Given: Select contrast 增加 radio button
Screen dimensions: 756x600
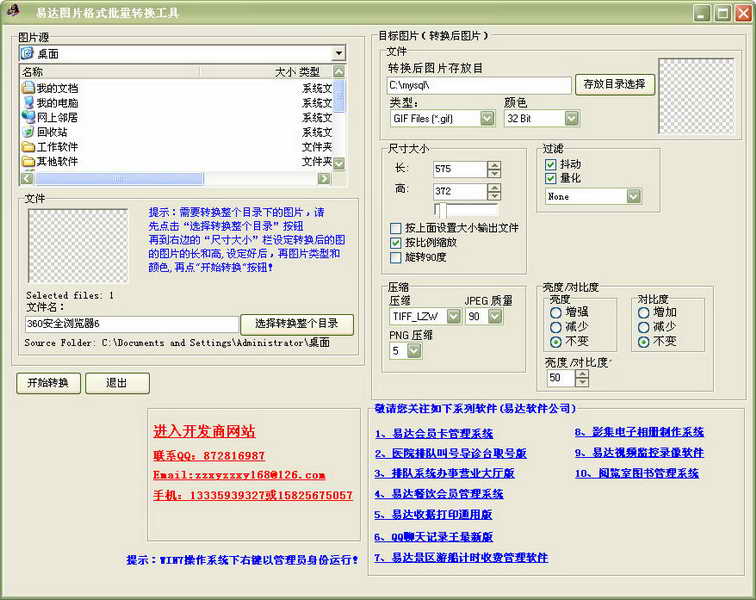Looking at the screenshot, I should [643, 313].
